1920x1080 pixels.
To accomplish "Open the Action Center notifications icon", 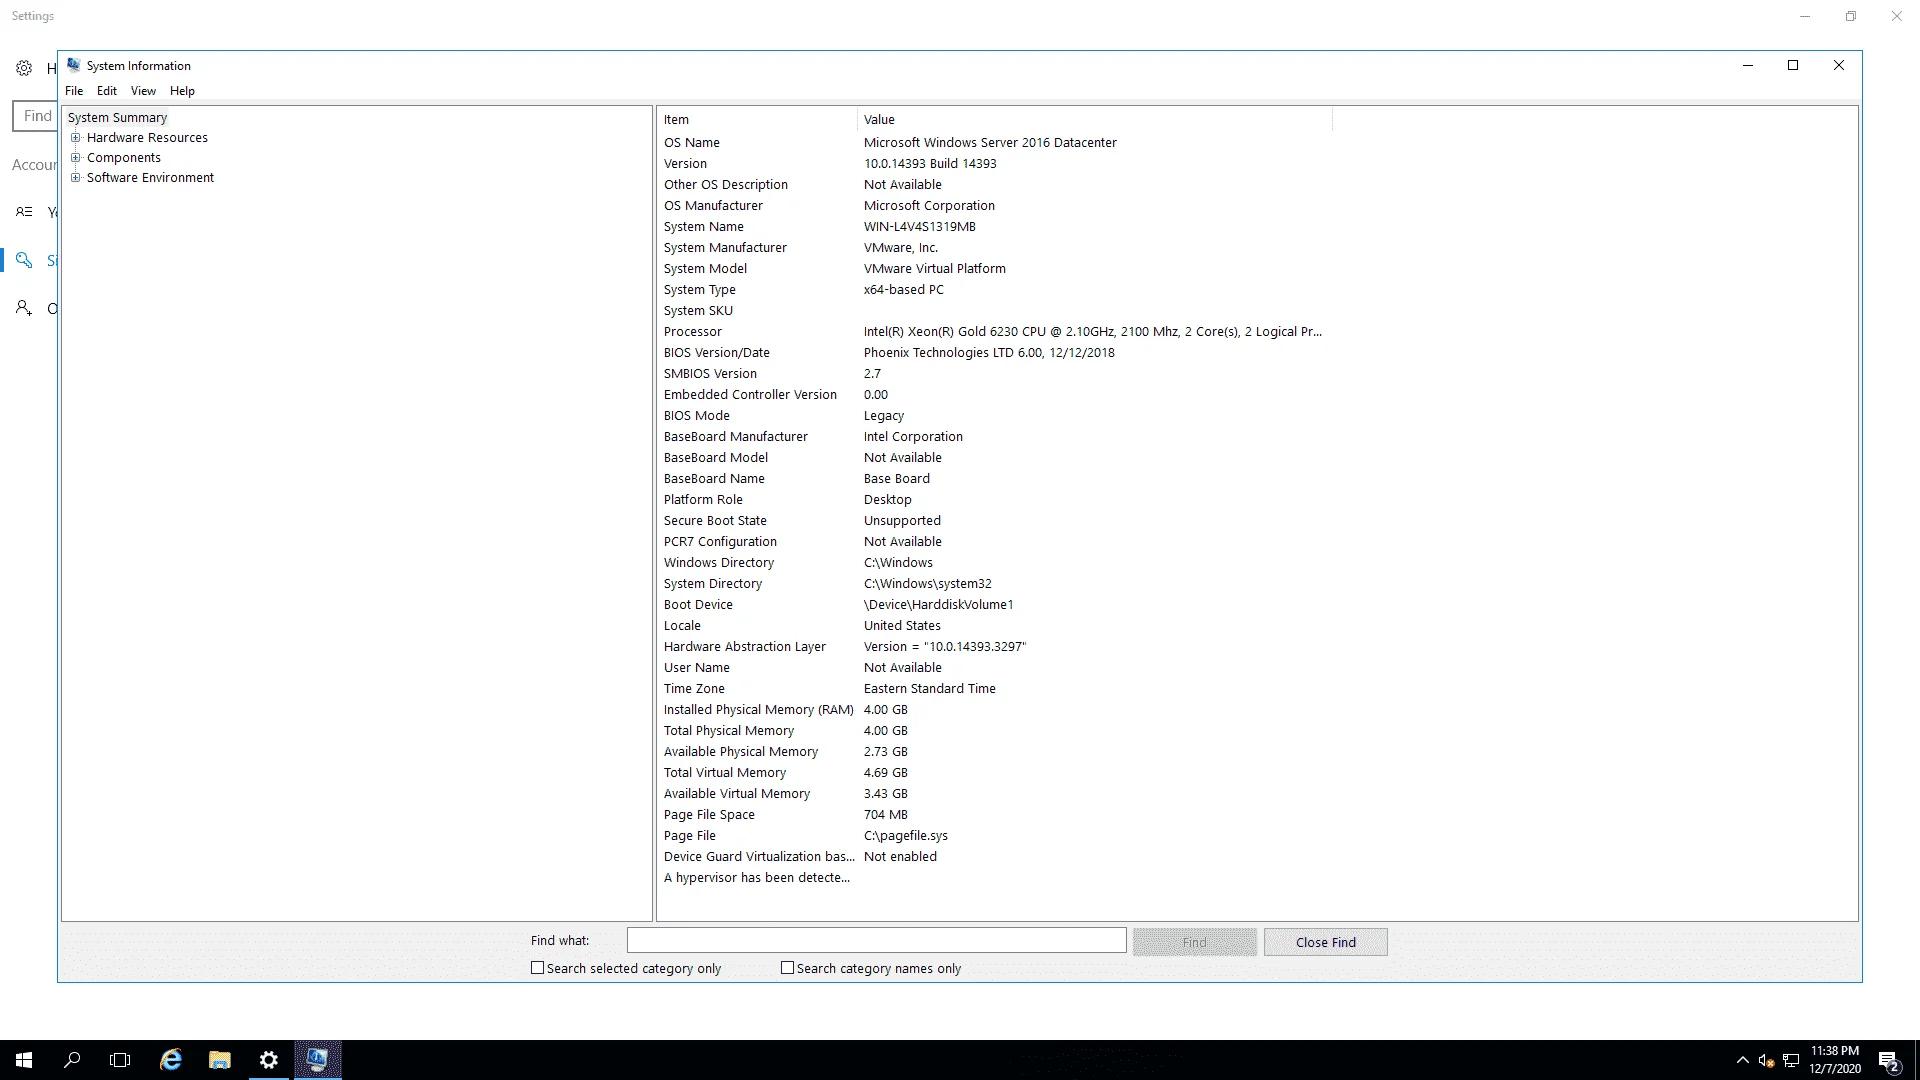I will click(1889, 1060).
